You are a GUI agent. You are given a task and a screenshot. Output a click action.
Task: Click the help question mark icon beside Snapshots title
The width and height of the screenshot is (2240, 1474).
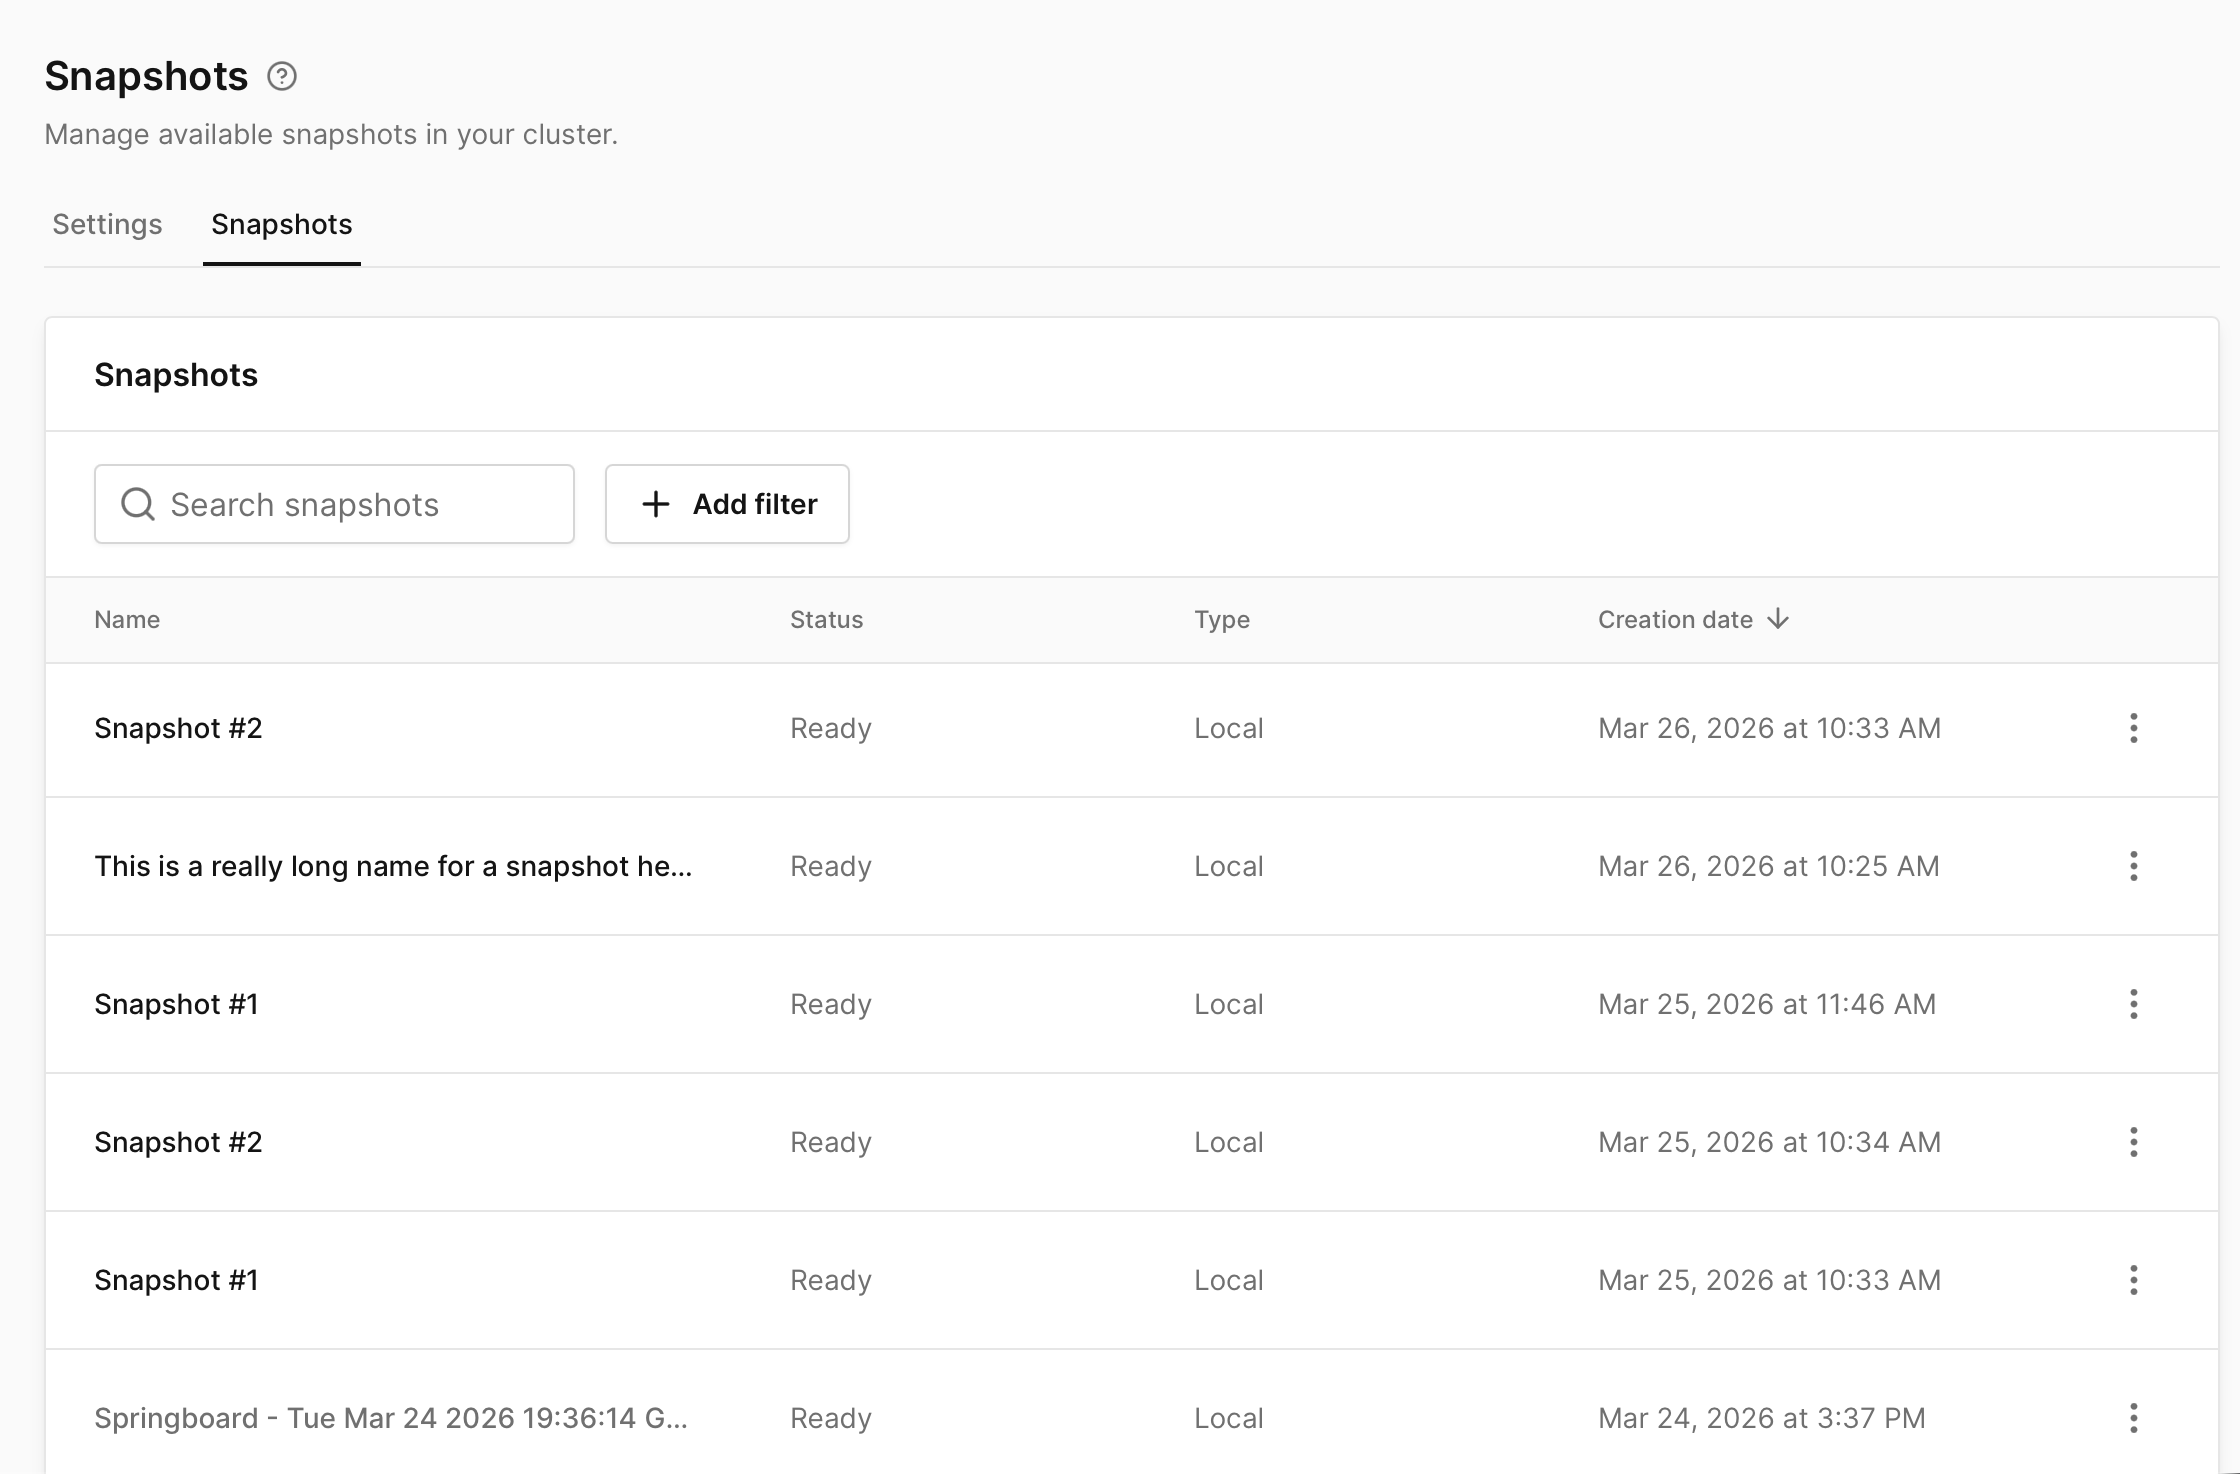tap(282, 76)
